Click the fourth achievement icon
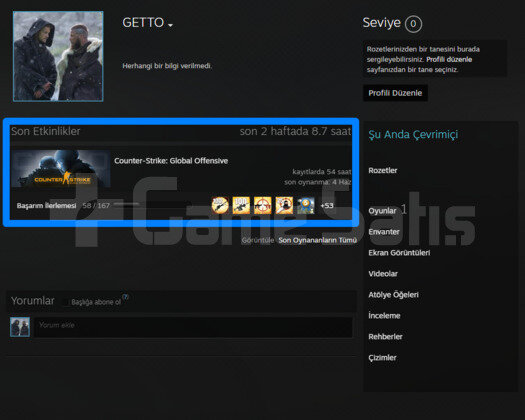 coord(284,205)
